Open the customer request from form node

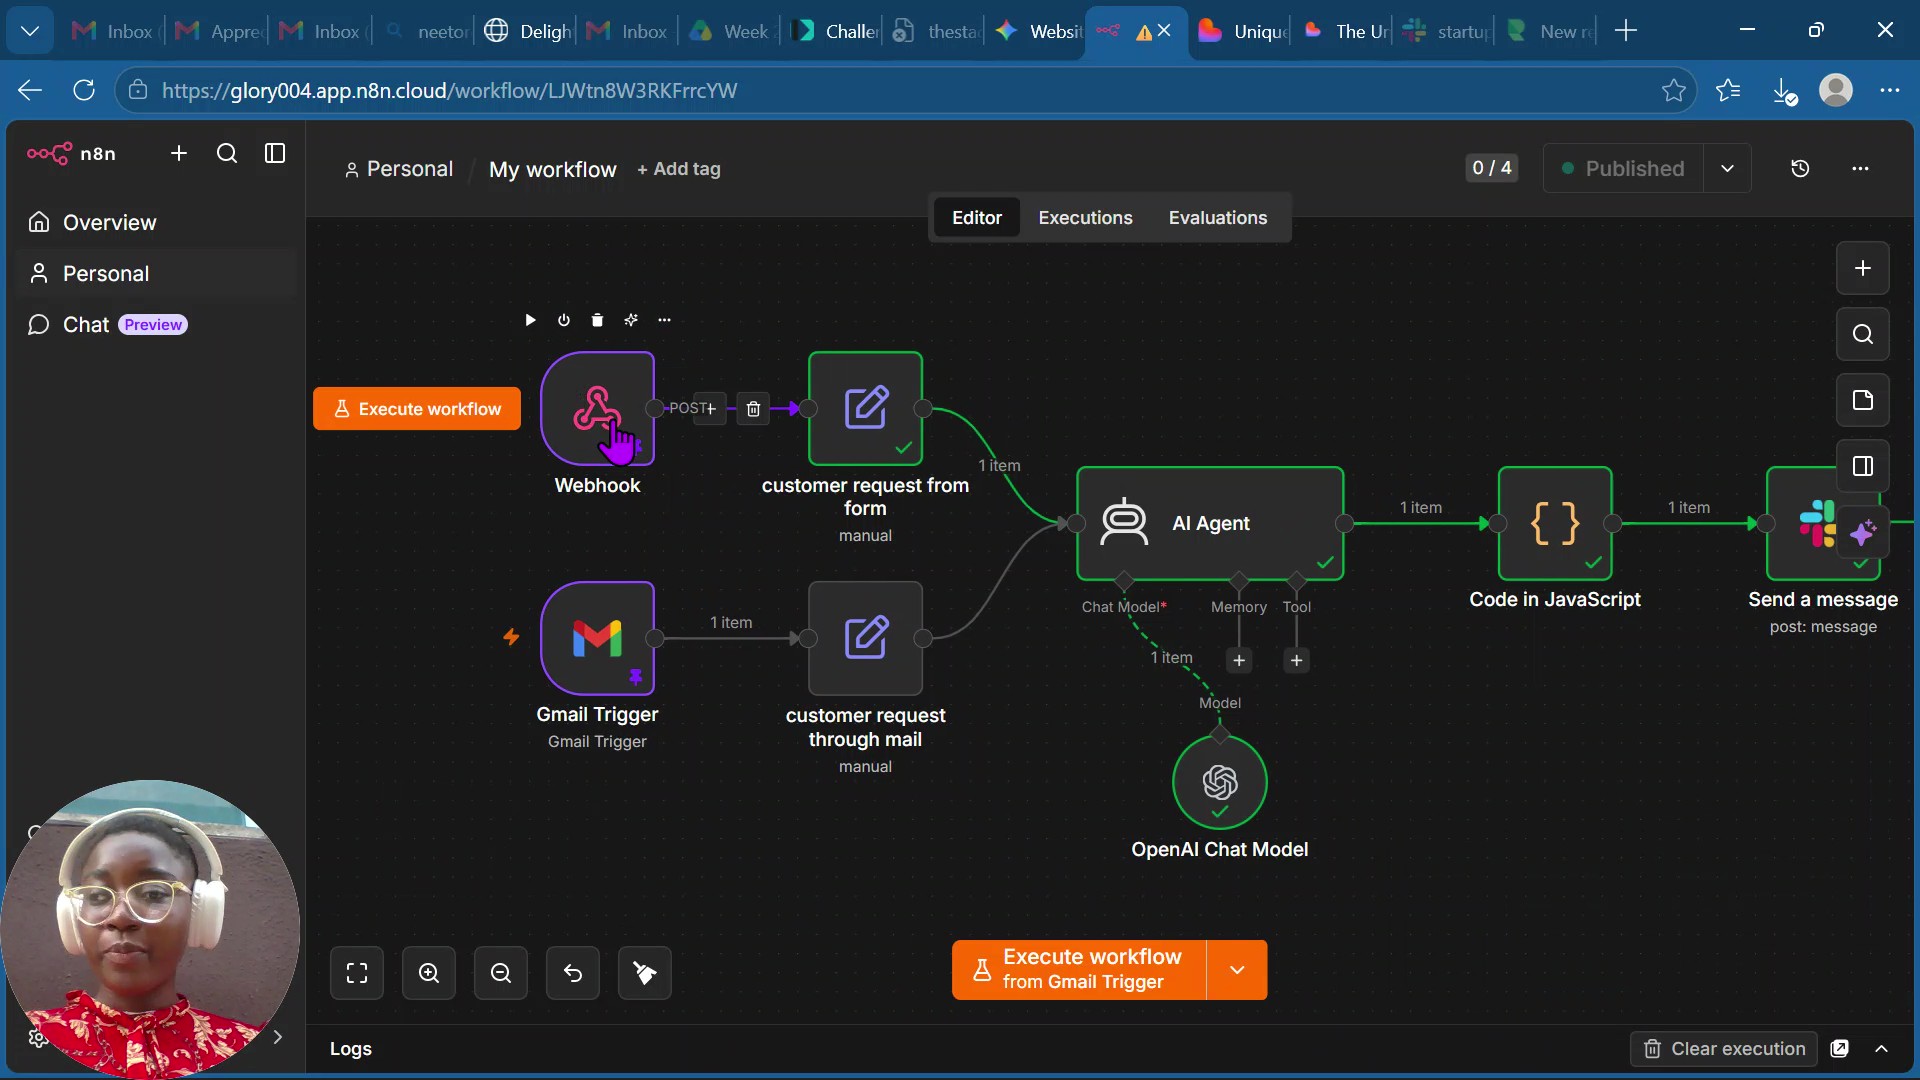pyautogui.click(x=865, y=408)
